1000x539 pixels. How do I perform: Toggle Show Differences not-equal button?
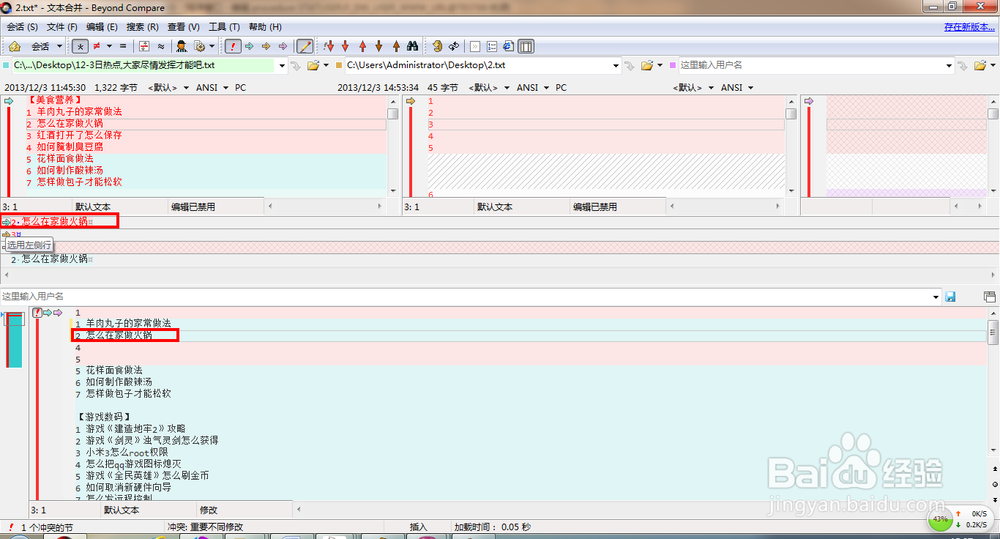pos(96,46)
